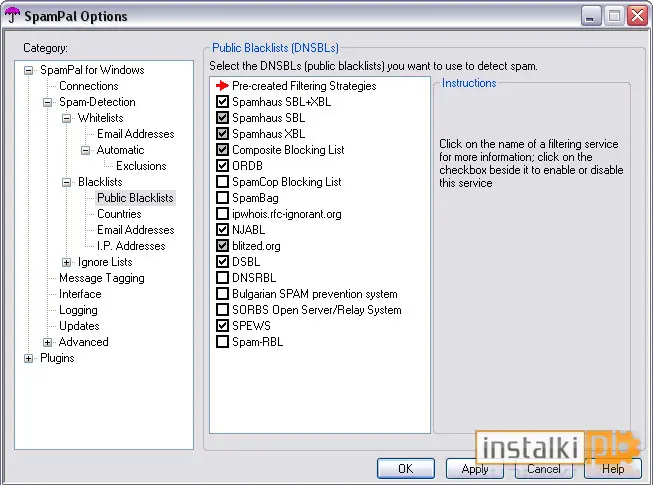Select Connections in the category tree

pos(89,86)
